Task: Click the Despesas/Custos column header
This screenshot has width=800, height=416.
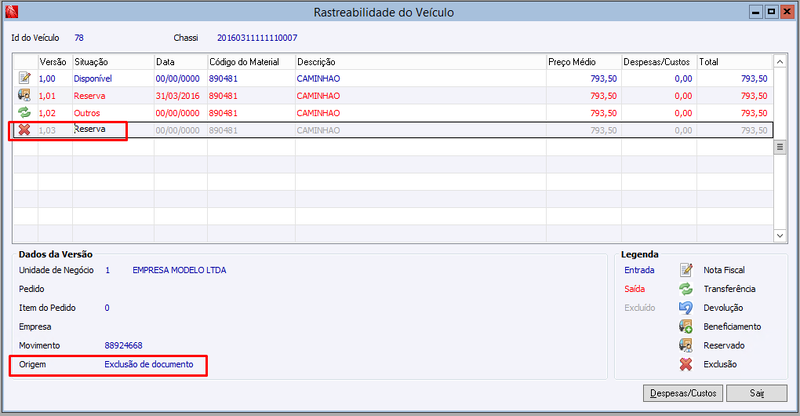Action: (659, 62)
